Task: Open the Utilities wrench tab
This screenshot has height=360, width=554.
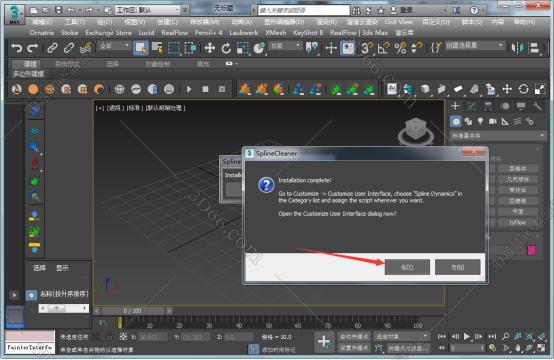Action: point(537,106)
